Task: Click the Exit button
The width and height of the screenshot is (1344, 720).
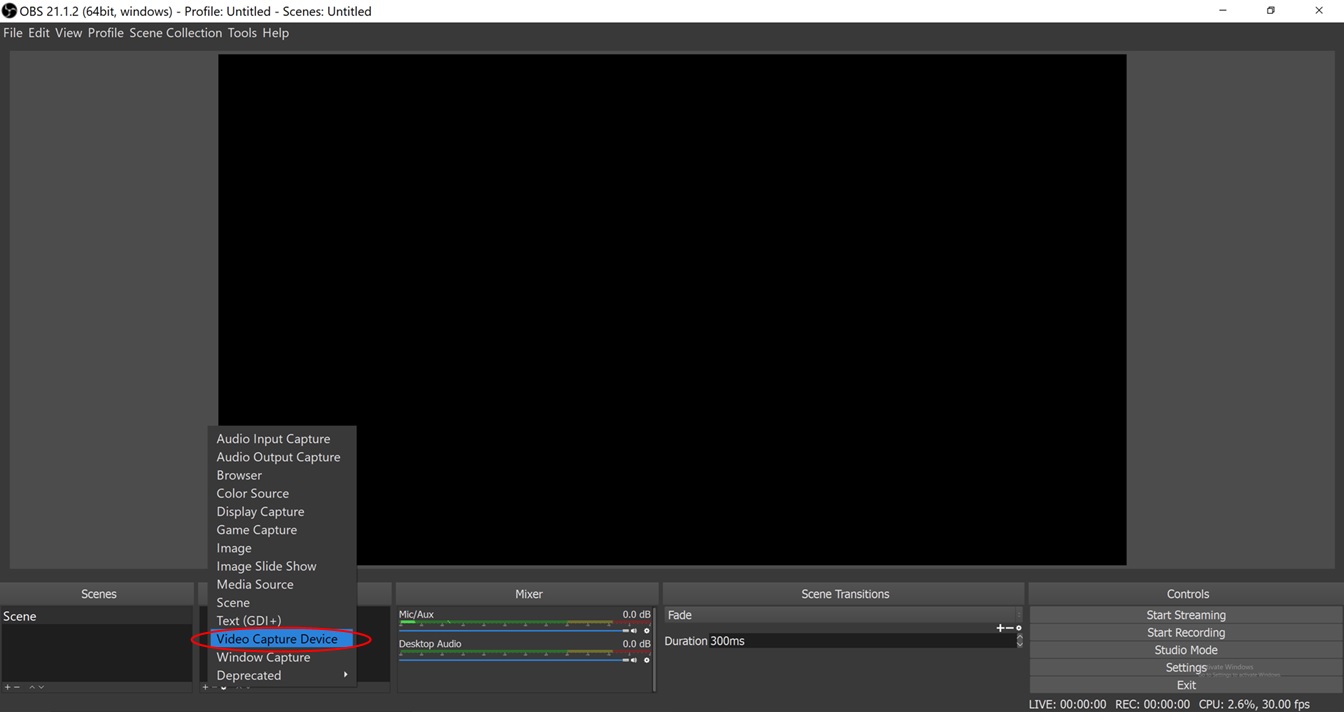Action: 1185,685
